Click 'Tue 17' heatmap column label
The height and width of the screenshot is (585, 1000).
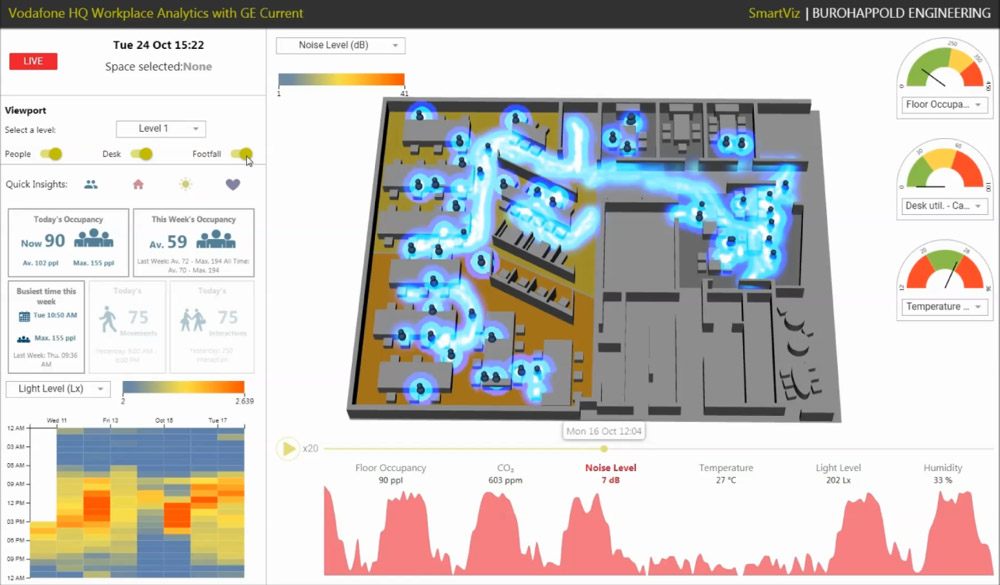click(x=217, y=421)
